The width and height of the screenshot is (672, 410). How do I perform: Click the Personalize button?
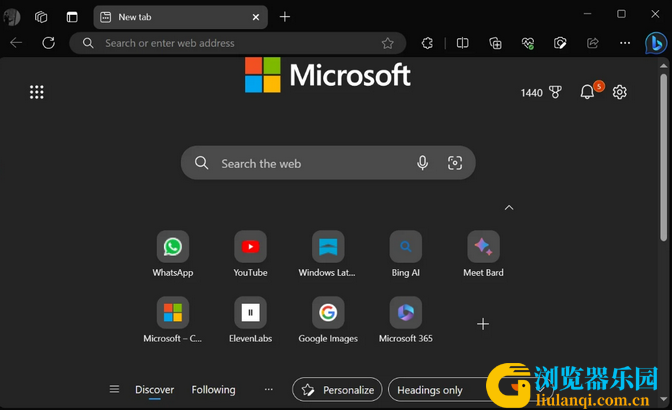coord(337,389)
